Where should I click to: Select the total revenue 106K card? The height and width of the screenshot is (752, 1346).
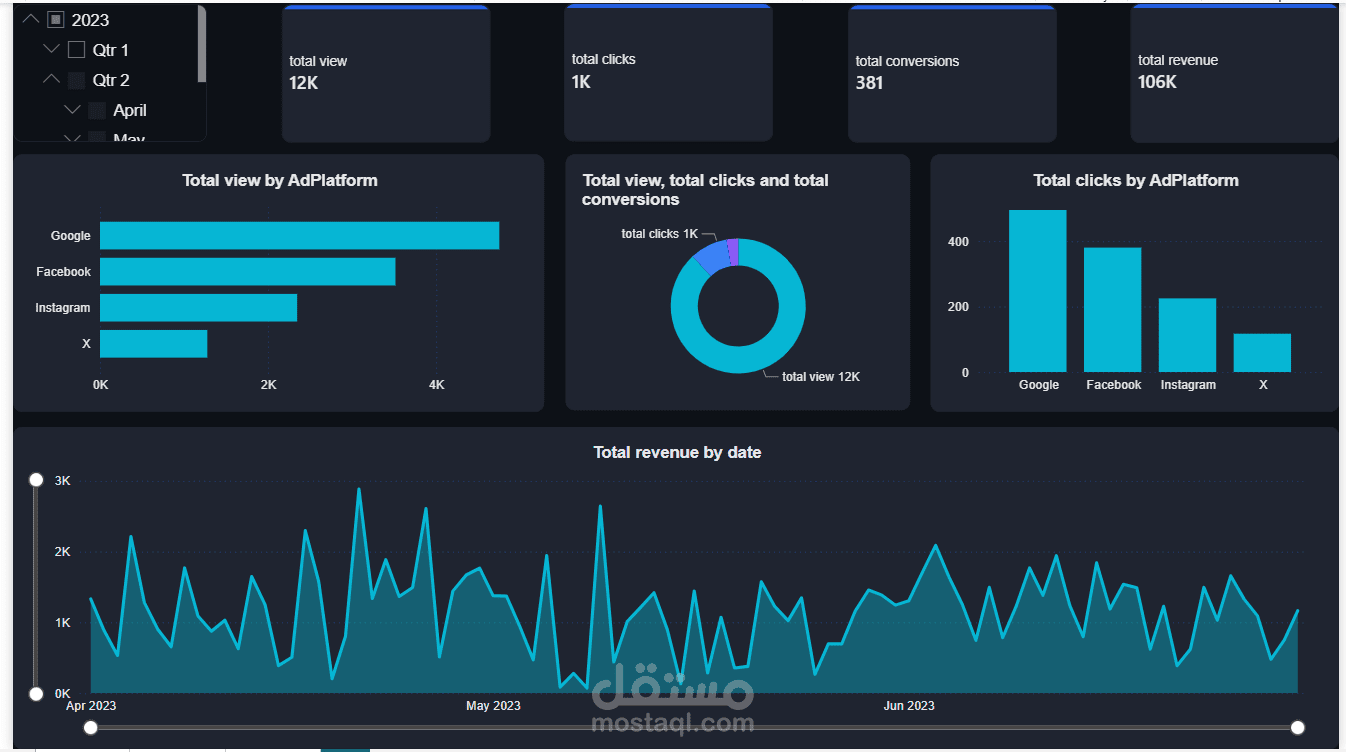tap(1234, 73)
